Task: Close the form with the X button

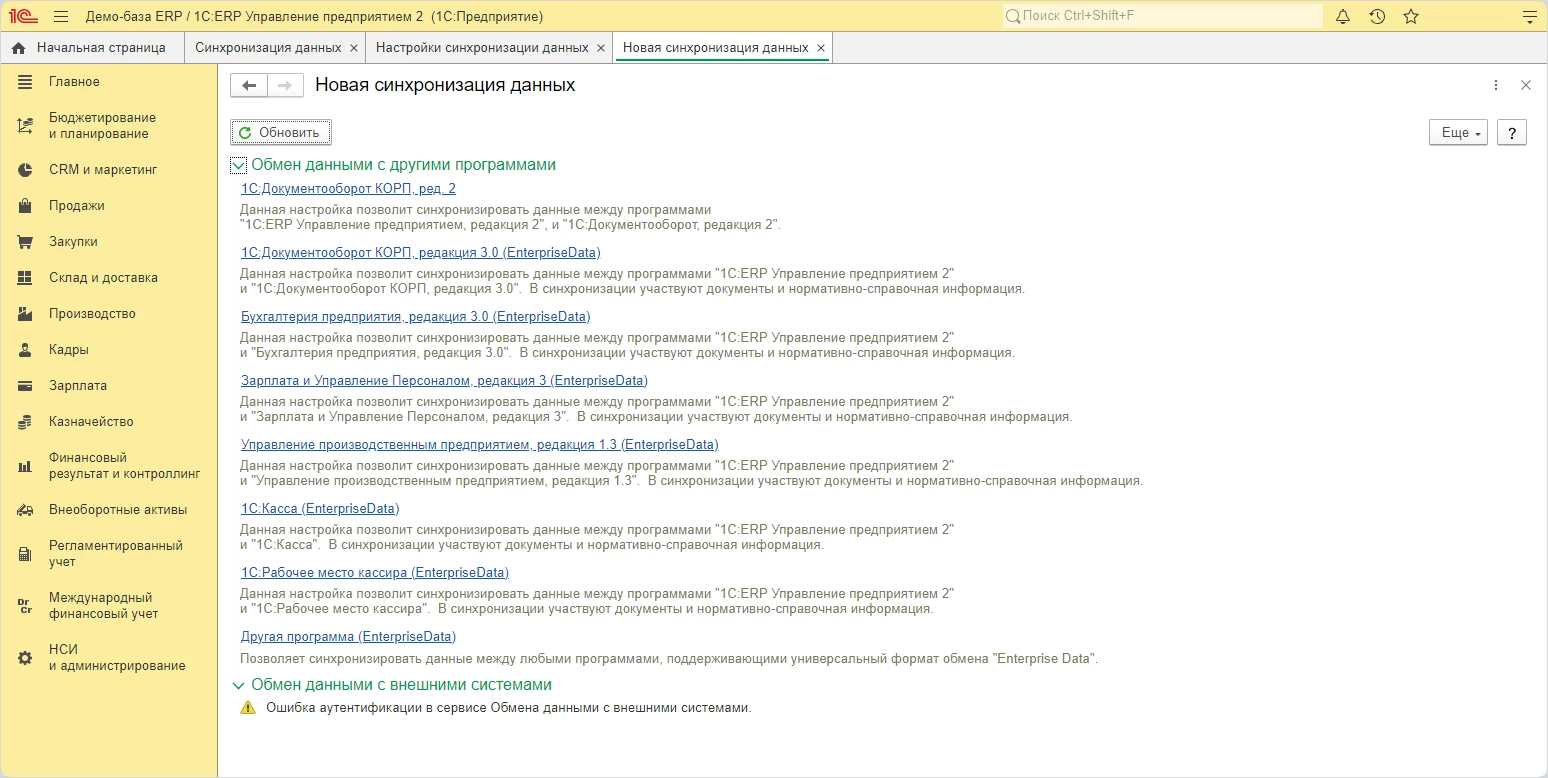Action: pyautogui.click(x=1526, y=86)
